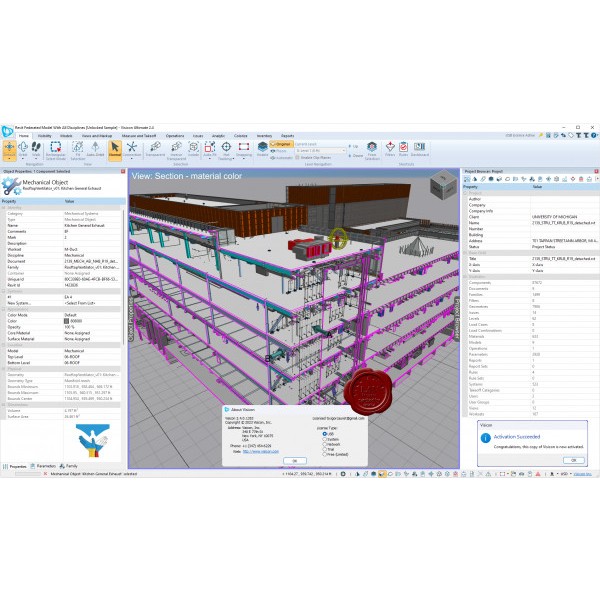Image resolution: width=600 pixels, height=600 pixels.
Task: Open the Measure and Takeoff tab
Action: [139, 136]
